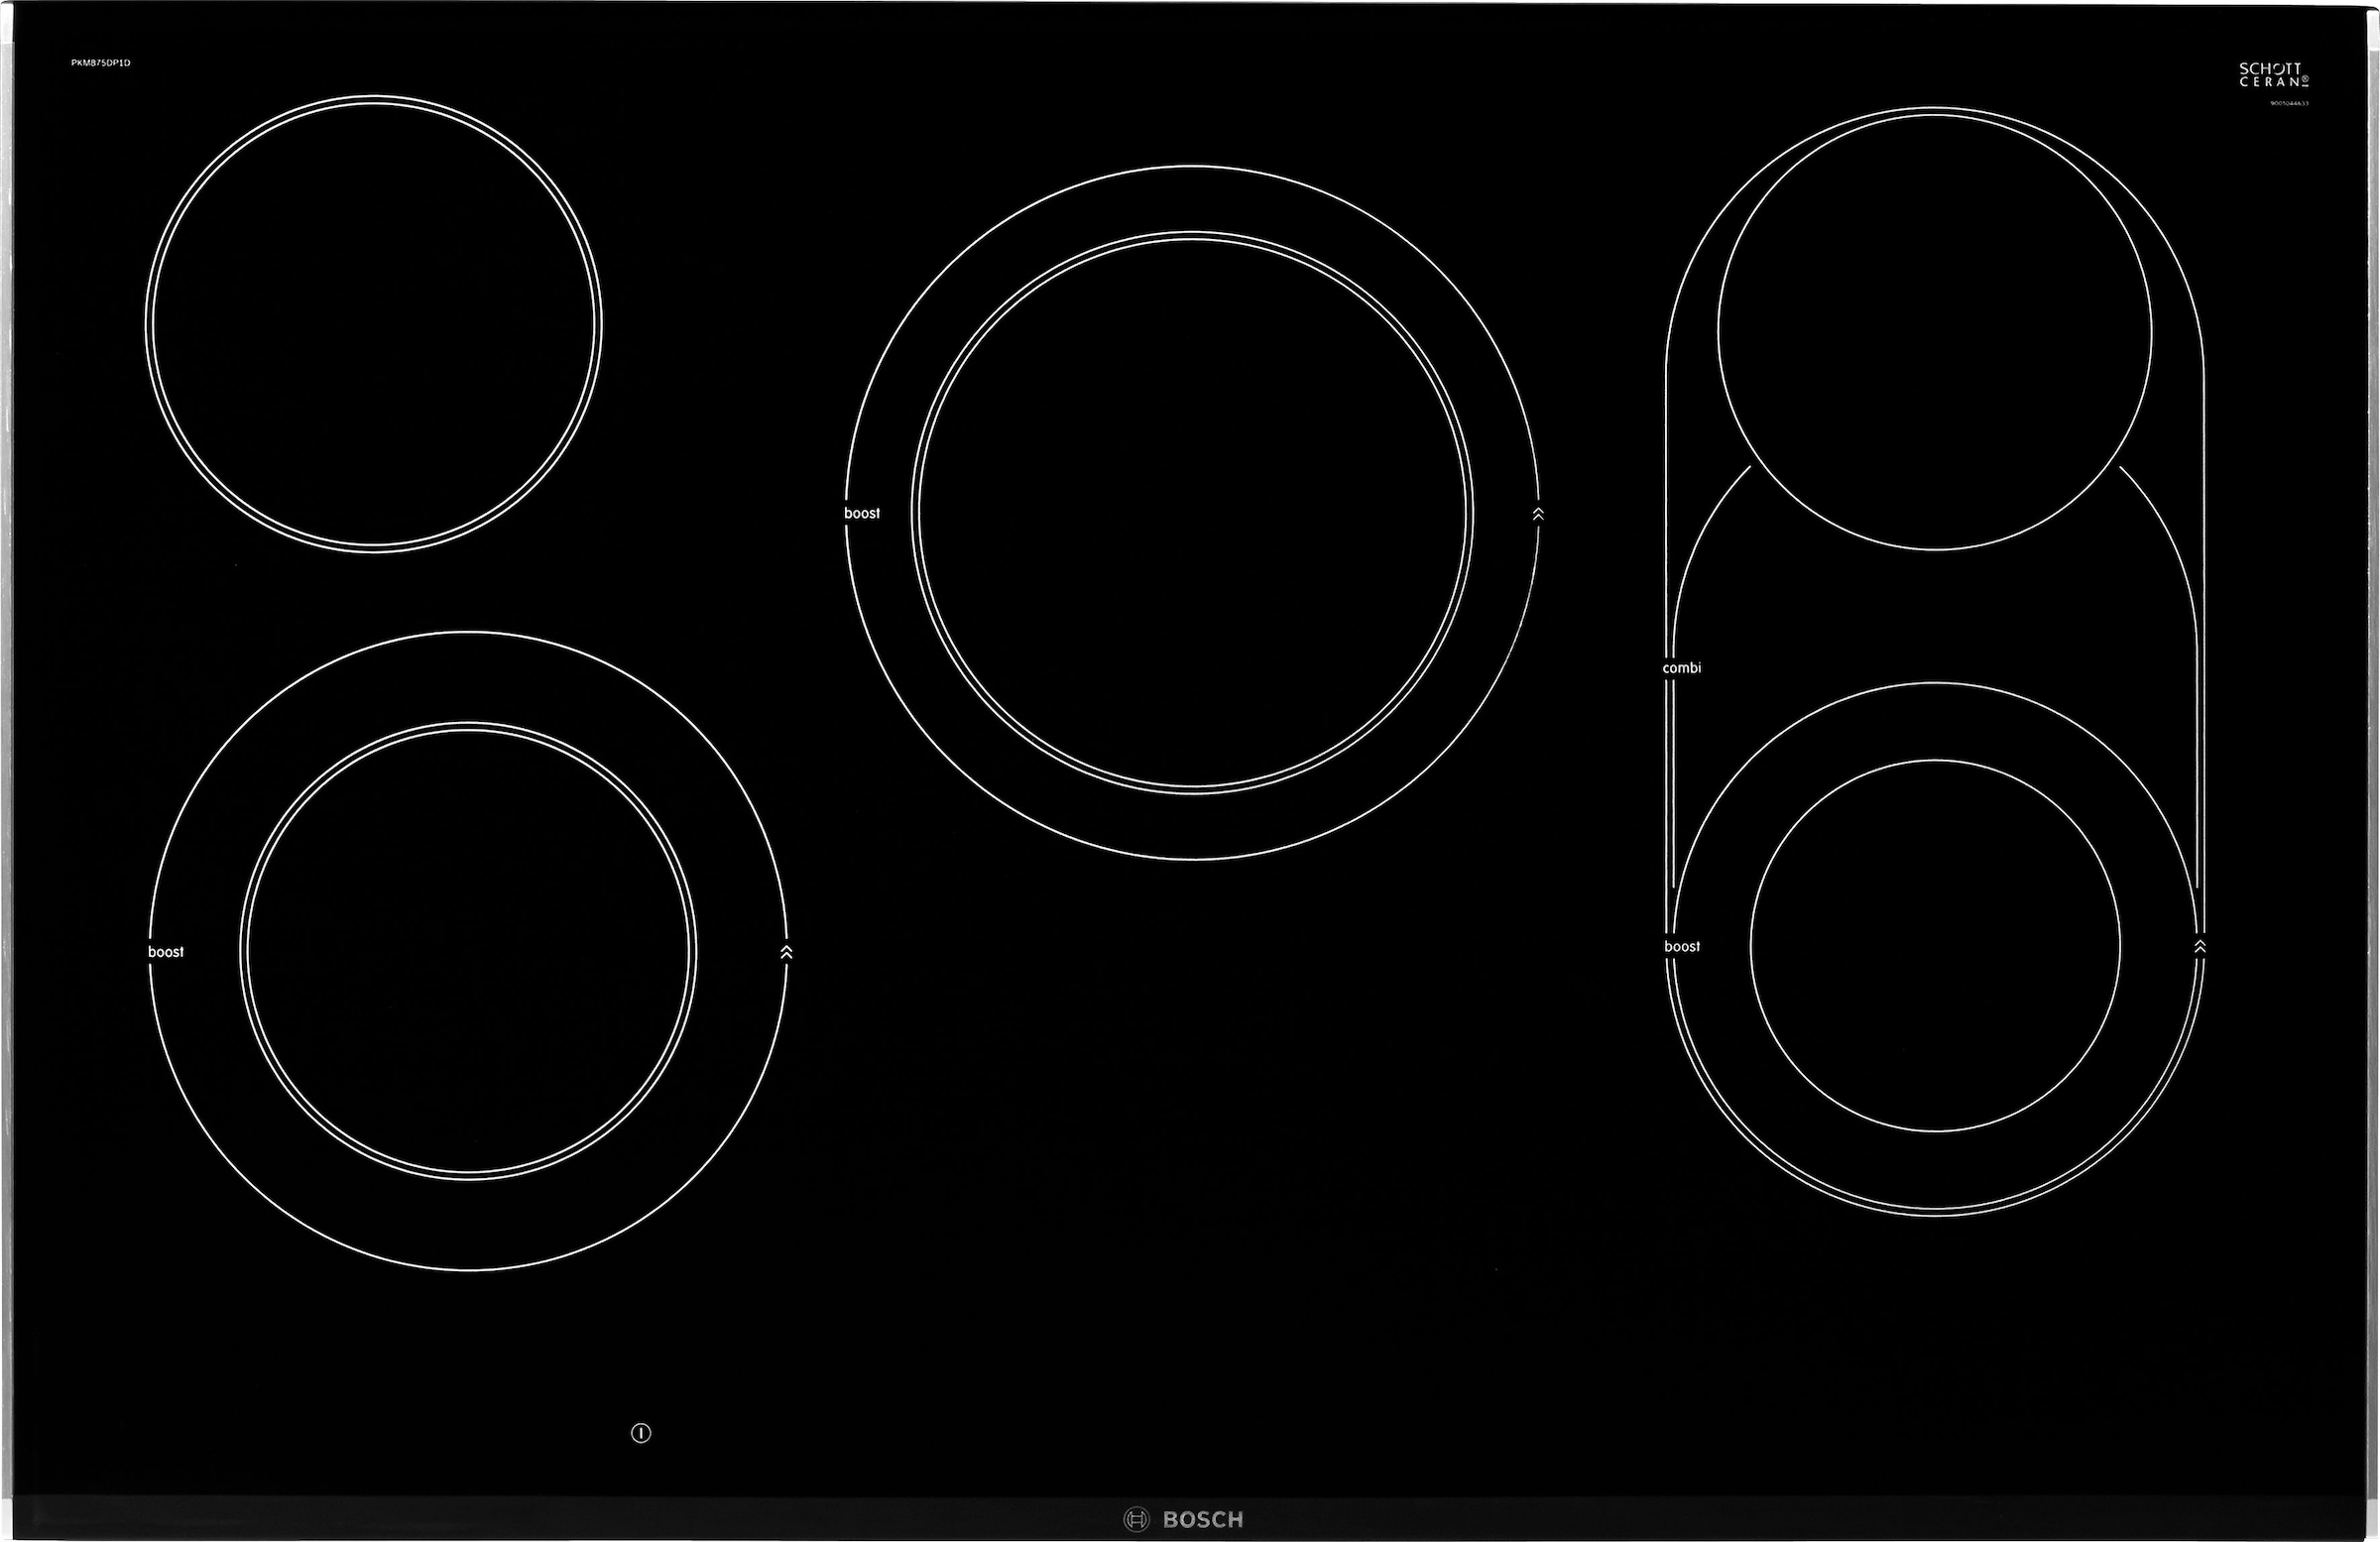Tap the double-chevron icon on the front-left zone
Viewport: 2380px width, 1542px height.
786,952
